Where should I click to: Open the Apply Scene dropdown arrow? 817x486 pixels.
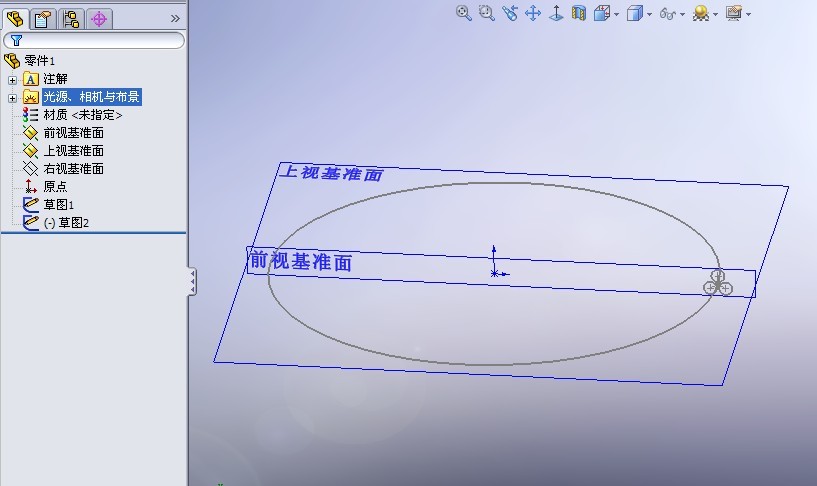coord(715,15)
